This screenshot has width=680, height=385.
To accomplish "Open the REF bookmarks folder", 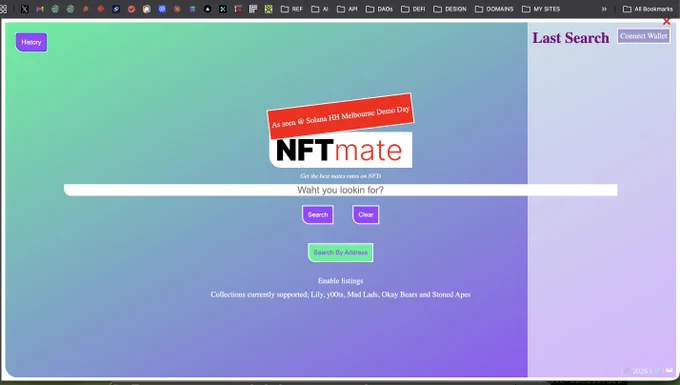I will tap(292, 9).
